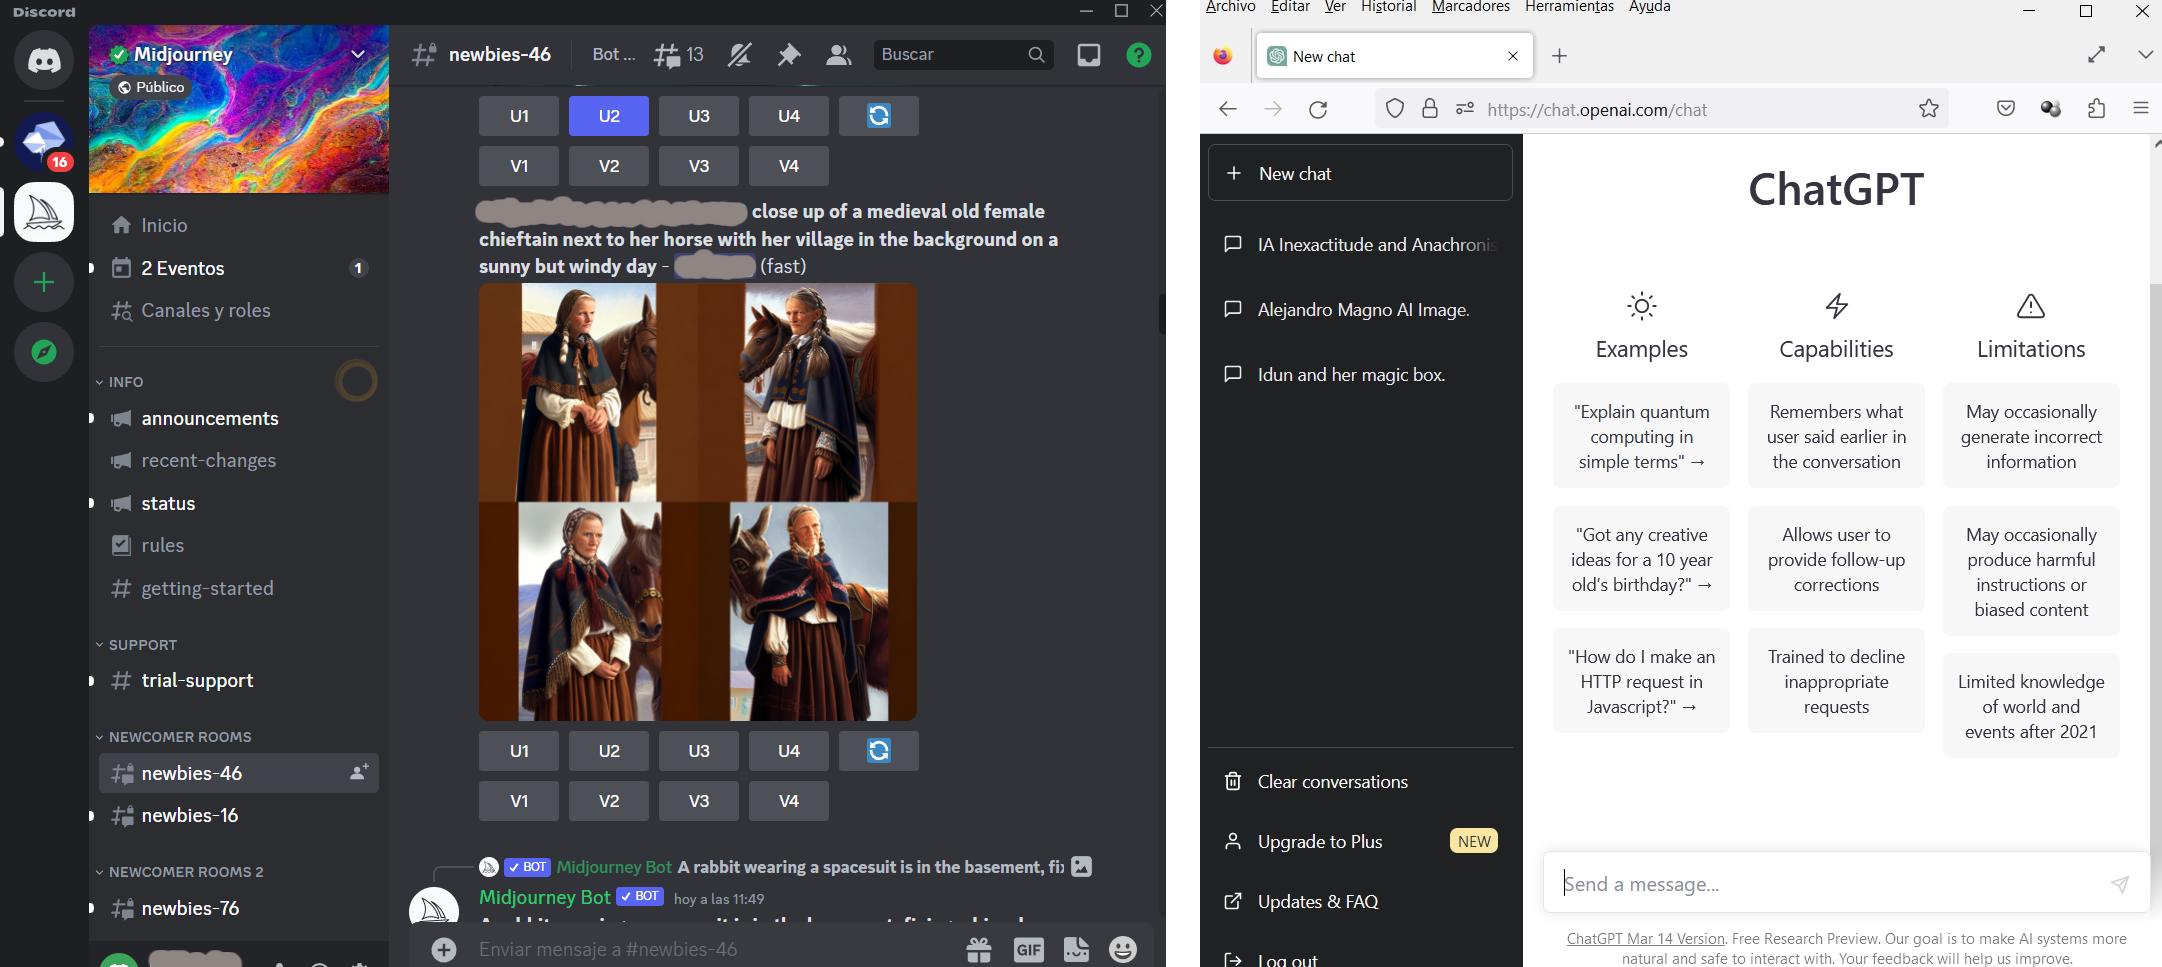2162x967 pixels.
Task: Save page to Pocket icon
Action: tap(2005, 109)
